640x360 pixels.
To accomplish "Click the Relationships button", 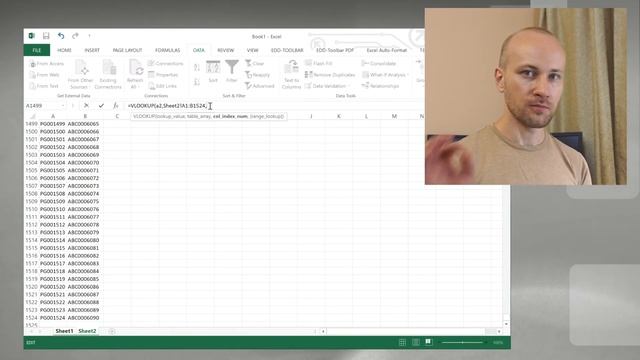I will pos(380,86).
